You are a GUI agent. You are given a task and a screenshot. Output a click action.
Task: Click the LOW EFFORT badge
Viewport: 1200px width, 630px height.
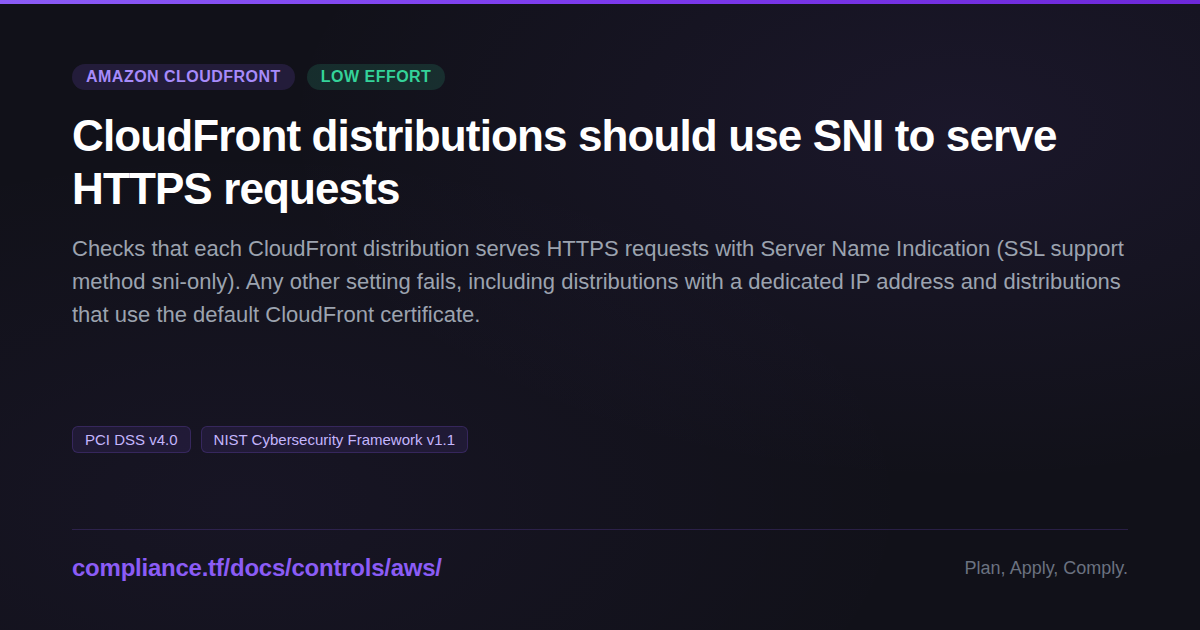coord(376,77)
